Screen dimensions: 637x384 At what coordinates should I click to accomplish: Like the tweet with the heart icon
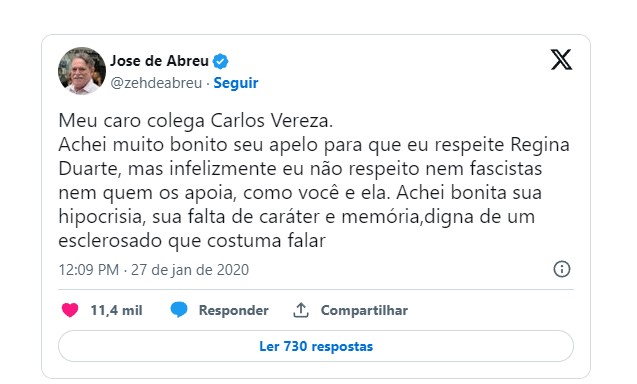pyautogui.click(x=70, y=310)
